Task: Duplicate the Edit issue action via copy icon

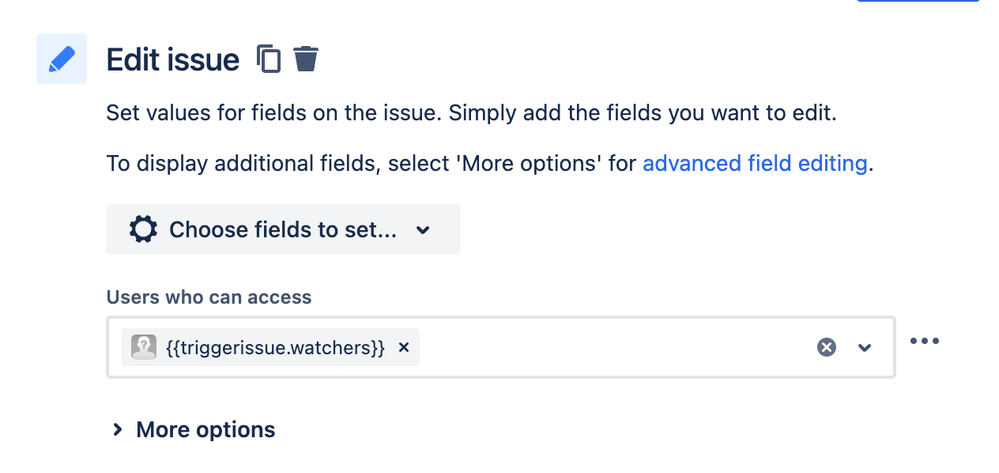Action: point(268,59)
